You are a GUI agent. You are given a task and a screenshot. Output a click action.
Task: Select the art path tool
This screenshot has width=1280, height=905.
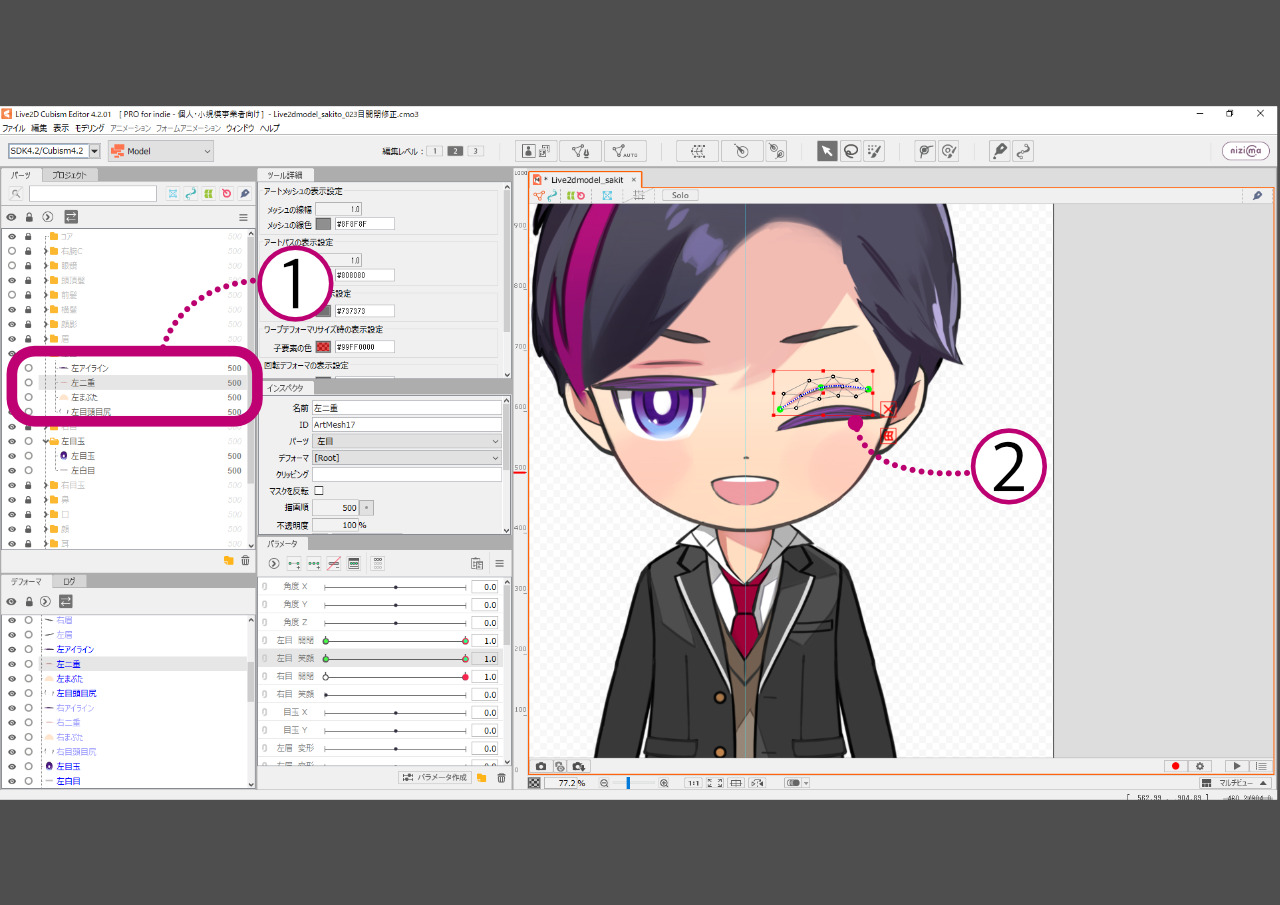999,151
